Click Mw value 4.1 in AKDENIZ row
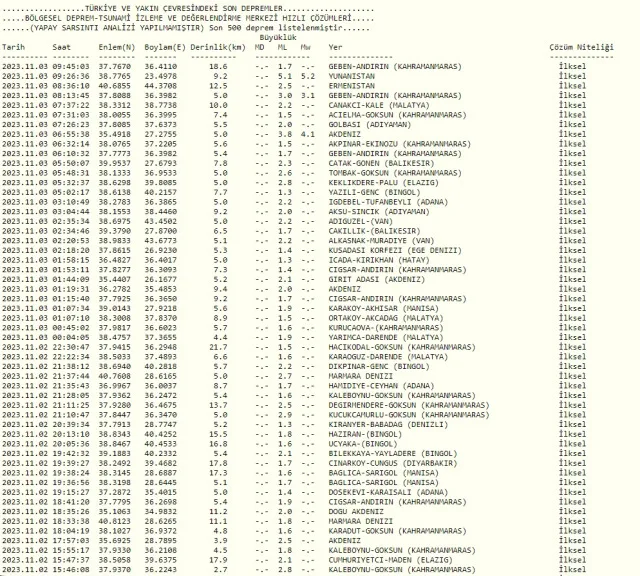640x576 pixels. (308, 134)
